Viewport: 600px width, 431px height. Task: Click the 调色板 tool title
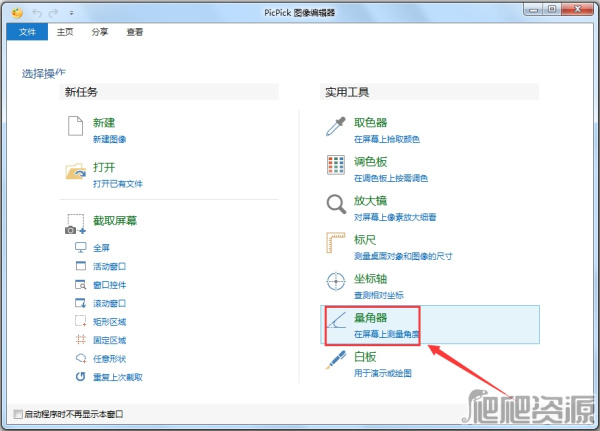(x=370, y=162)
